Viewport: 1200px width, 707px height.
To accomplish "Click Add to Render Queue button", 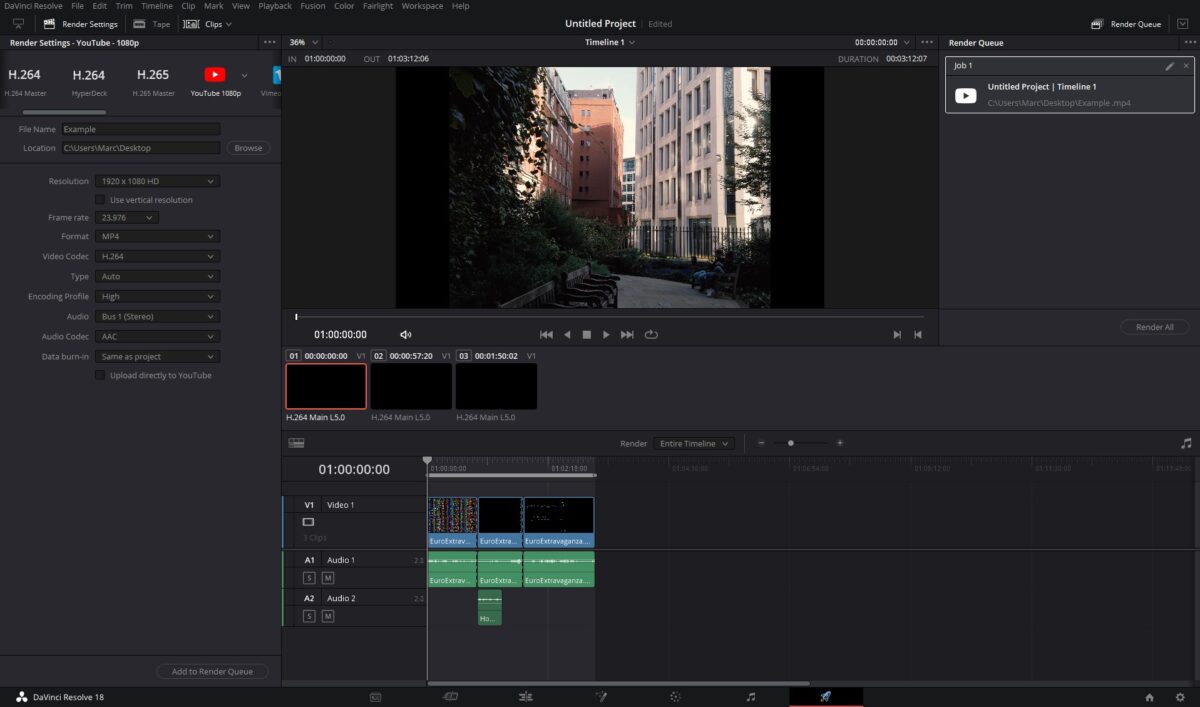I will (212, 672).
